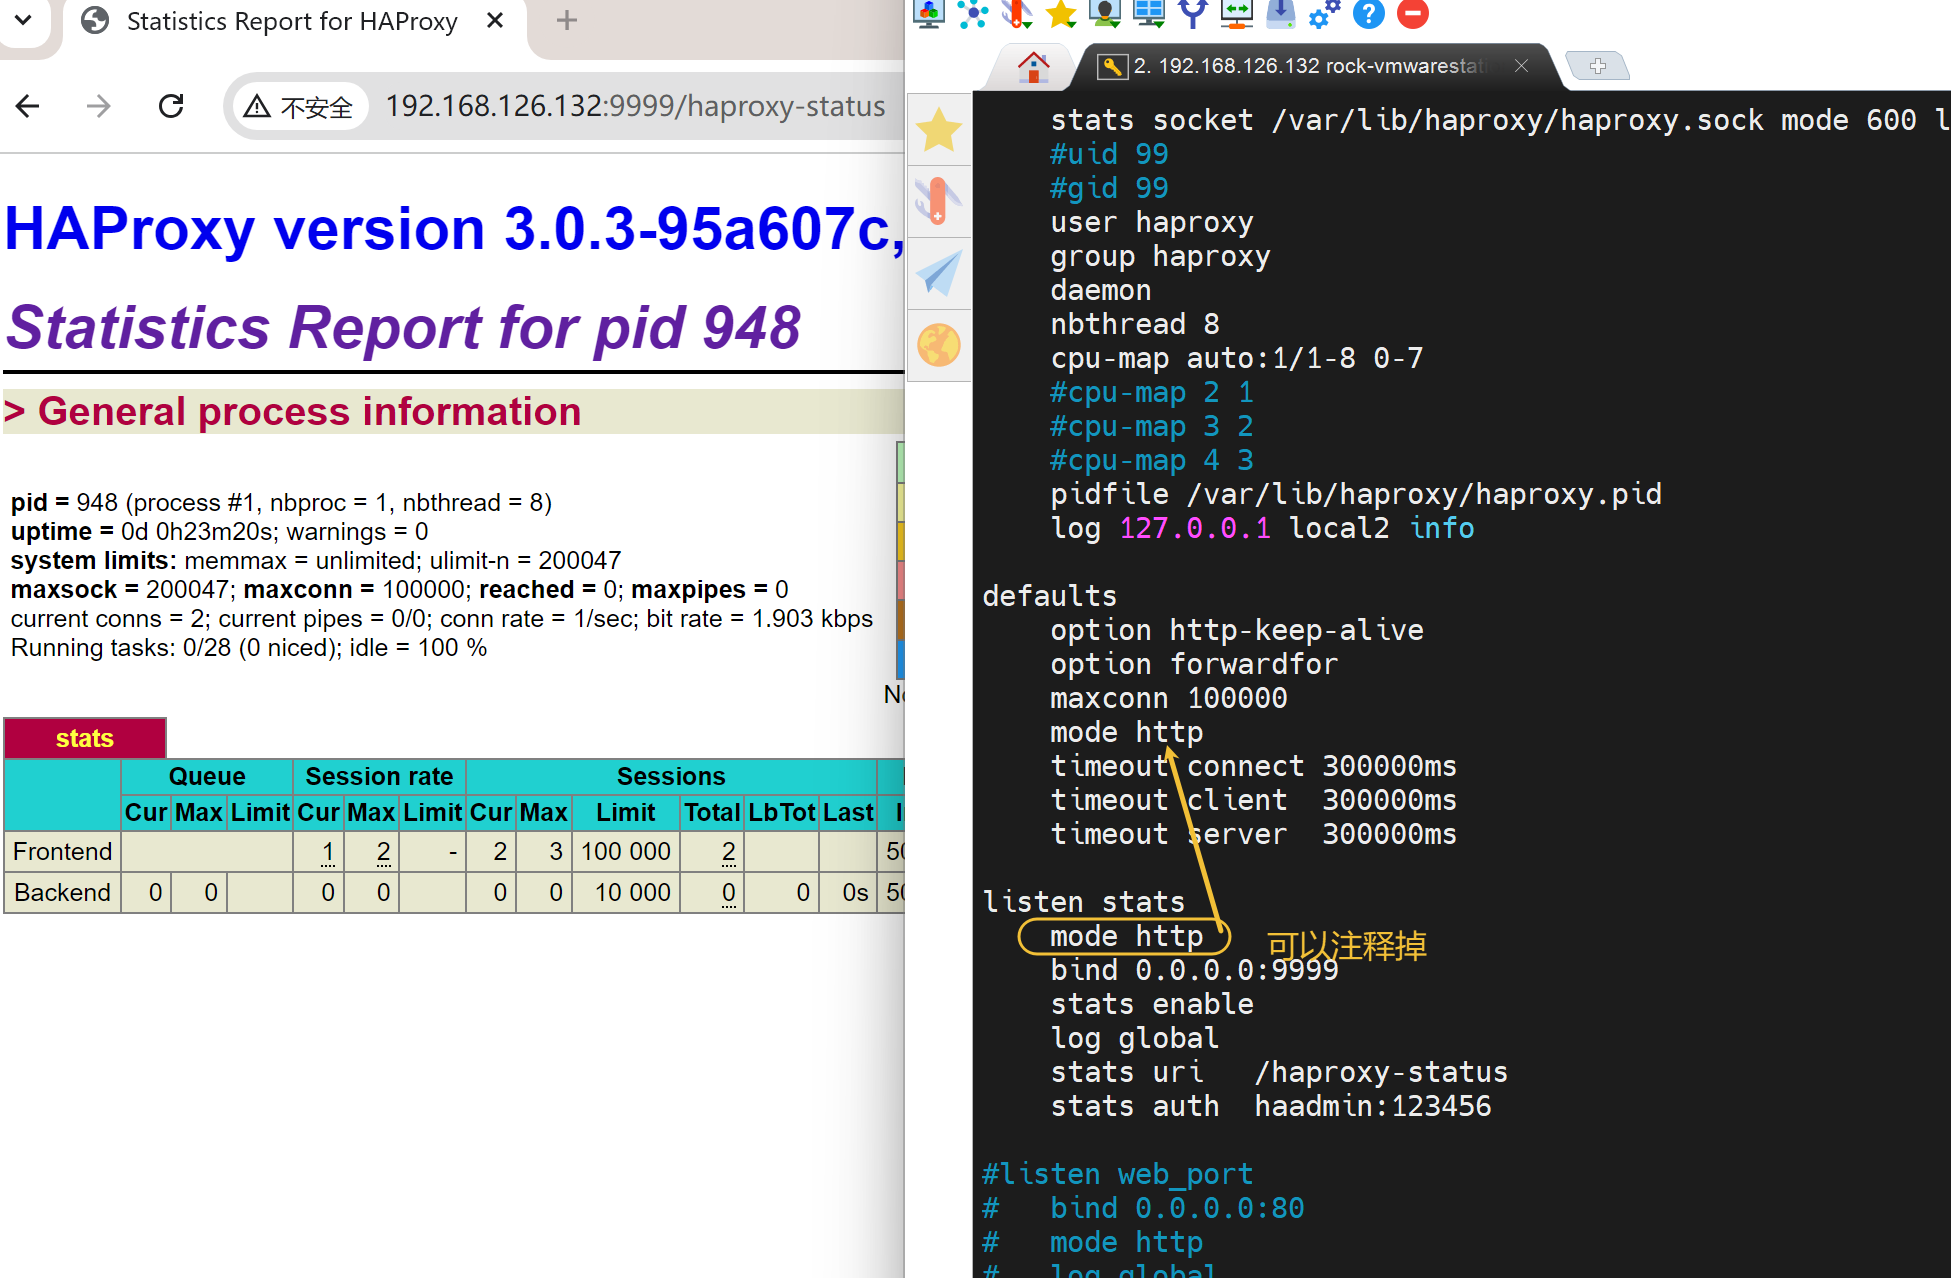
Task: Open the sidebar star Sessions tab
Action: [x=938, y=130]
